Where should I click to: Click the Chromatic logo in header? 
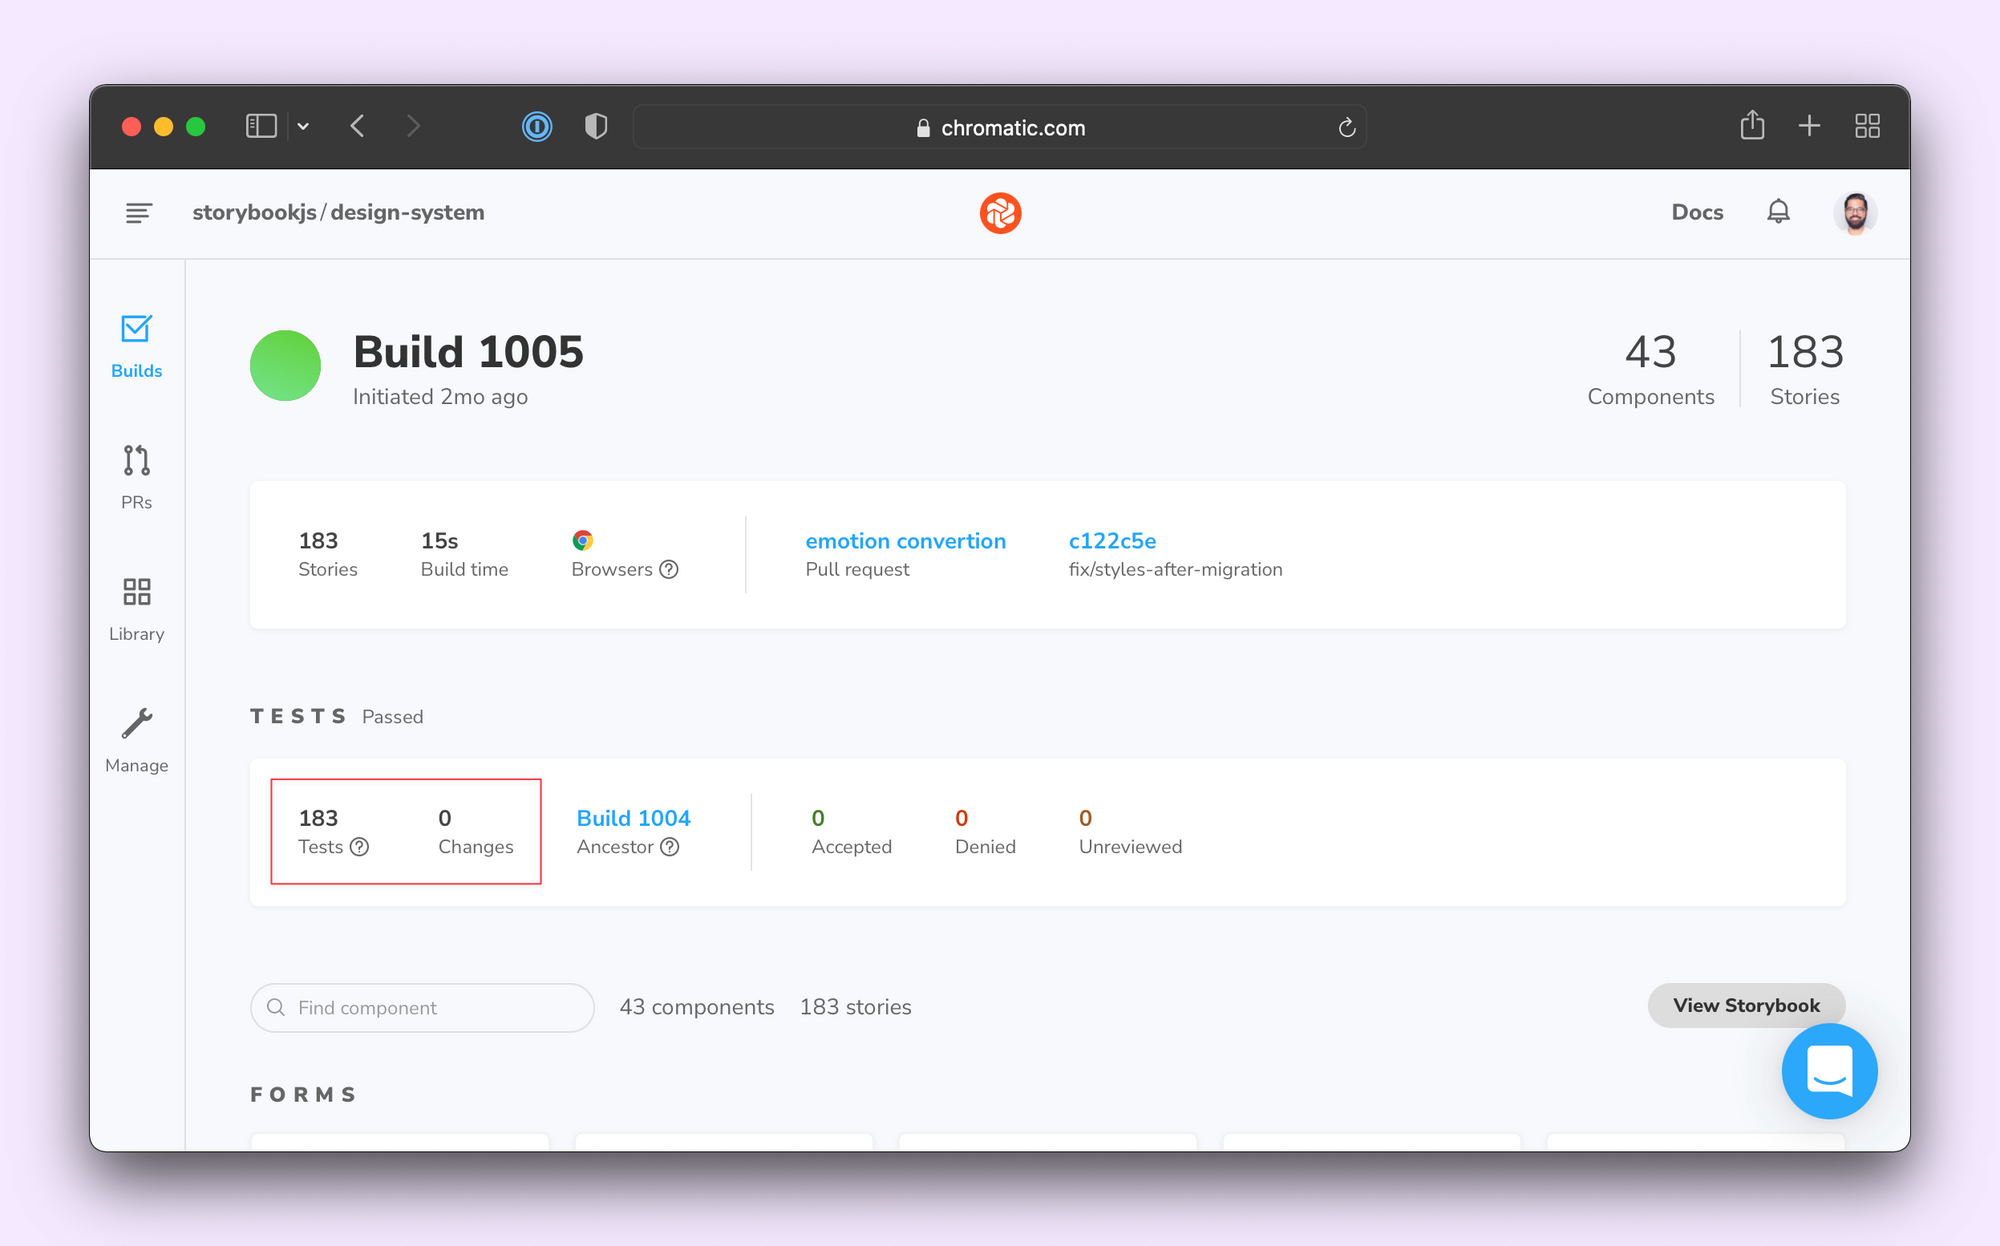click(1000, 213)
